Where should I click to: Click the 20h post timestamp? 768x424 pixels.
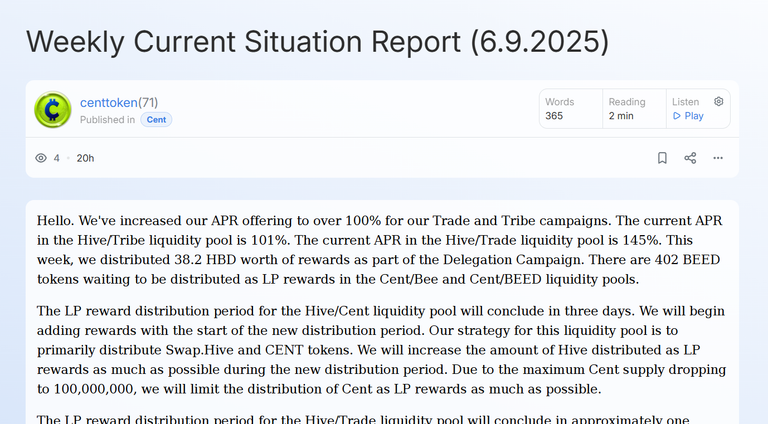tap(85, 158)
